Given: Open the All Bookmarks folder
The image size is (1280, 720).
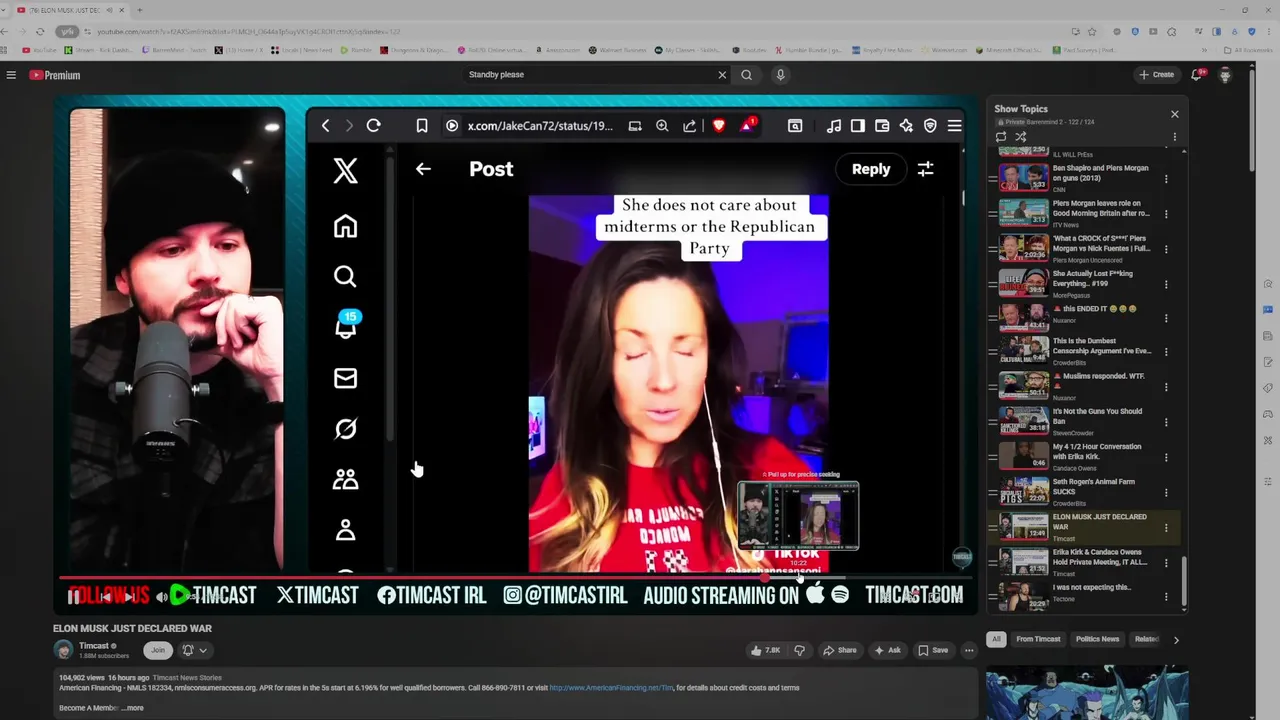Looking at the screenshot, I should coord(1250,49).
